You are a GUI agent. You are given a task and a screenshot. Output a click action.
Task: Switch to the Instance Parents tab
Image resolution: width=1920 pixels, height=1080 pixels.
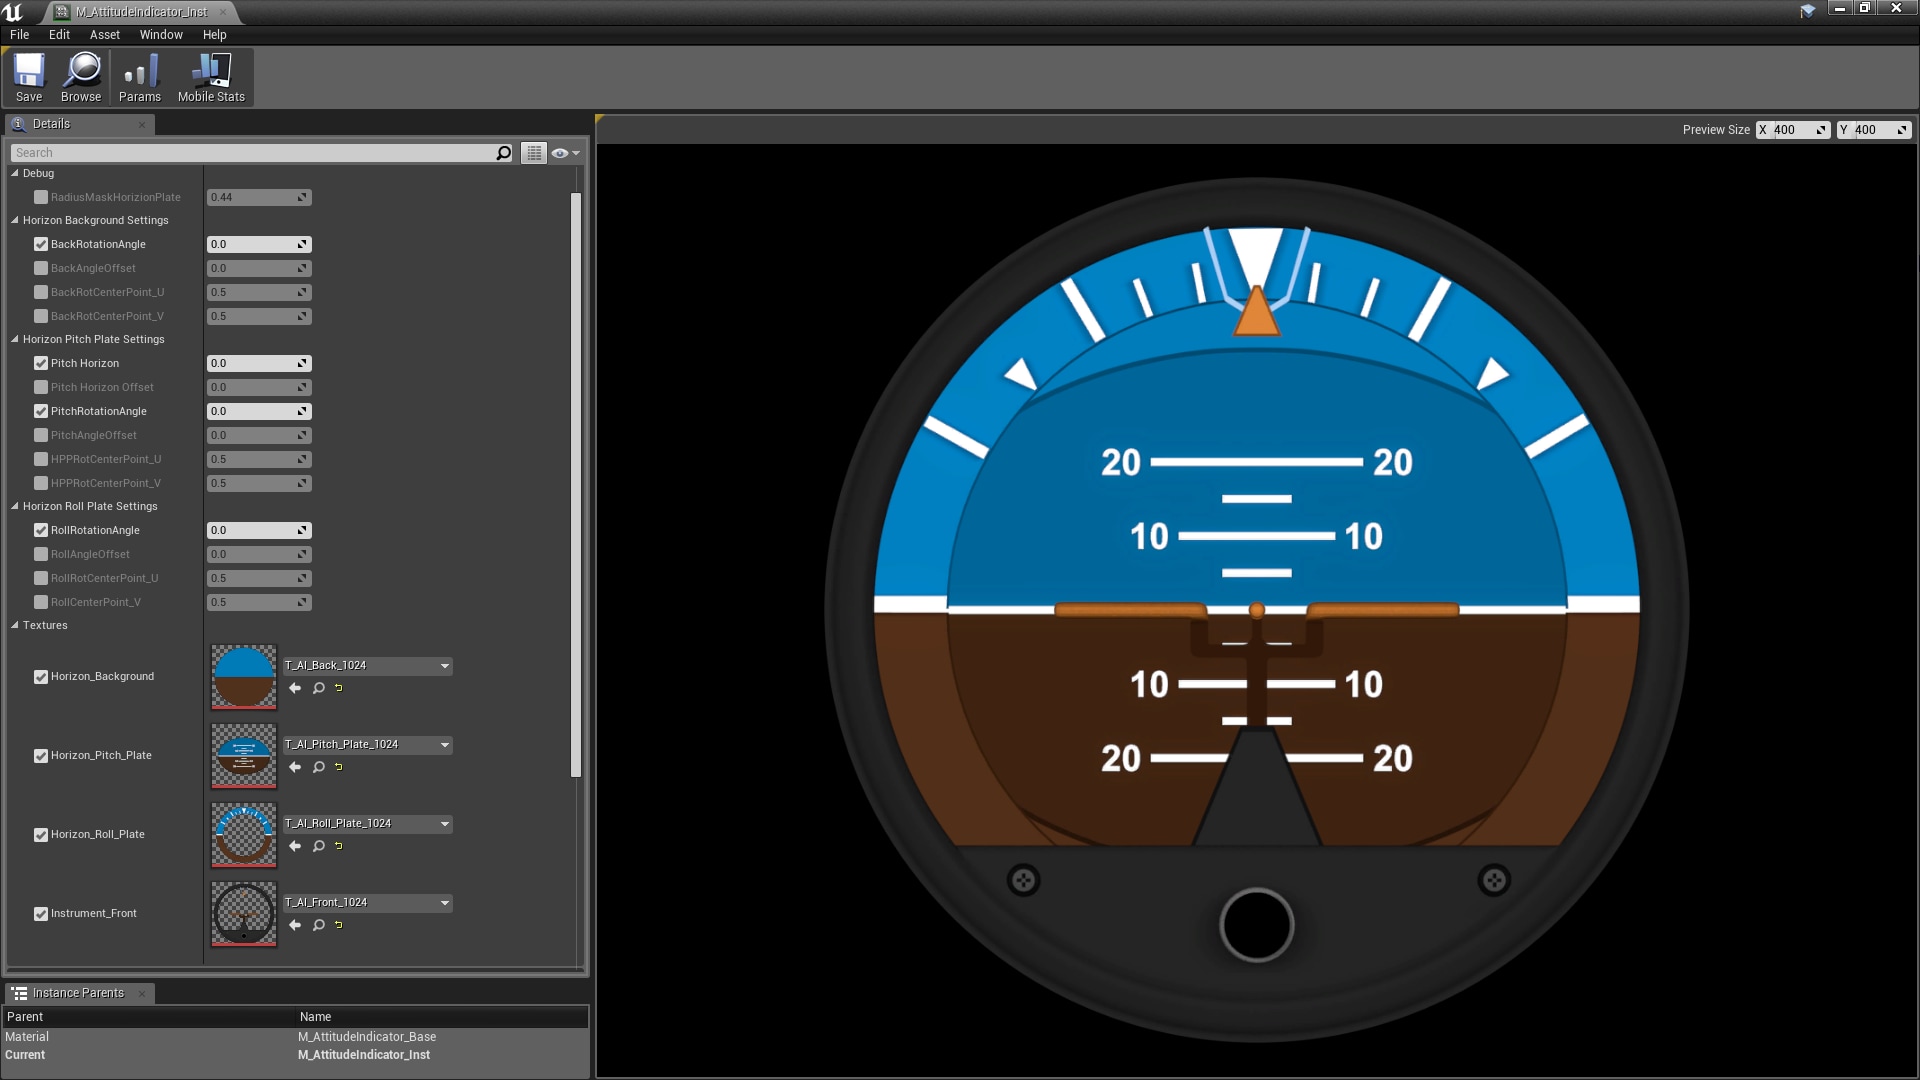[x=78, y=993]
